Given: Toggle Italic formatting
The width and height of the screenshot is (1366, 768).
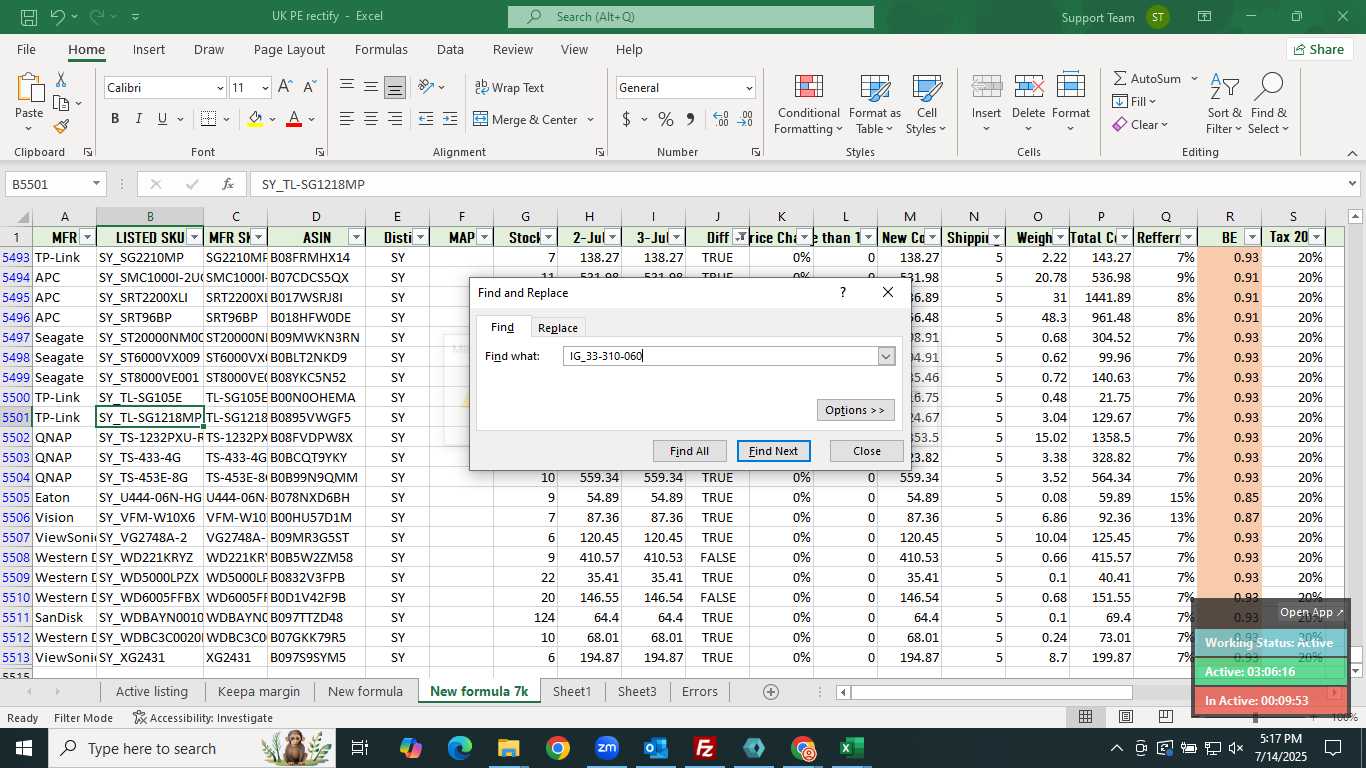Looking at the screenshot, I should tap(139, 119).
